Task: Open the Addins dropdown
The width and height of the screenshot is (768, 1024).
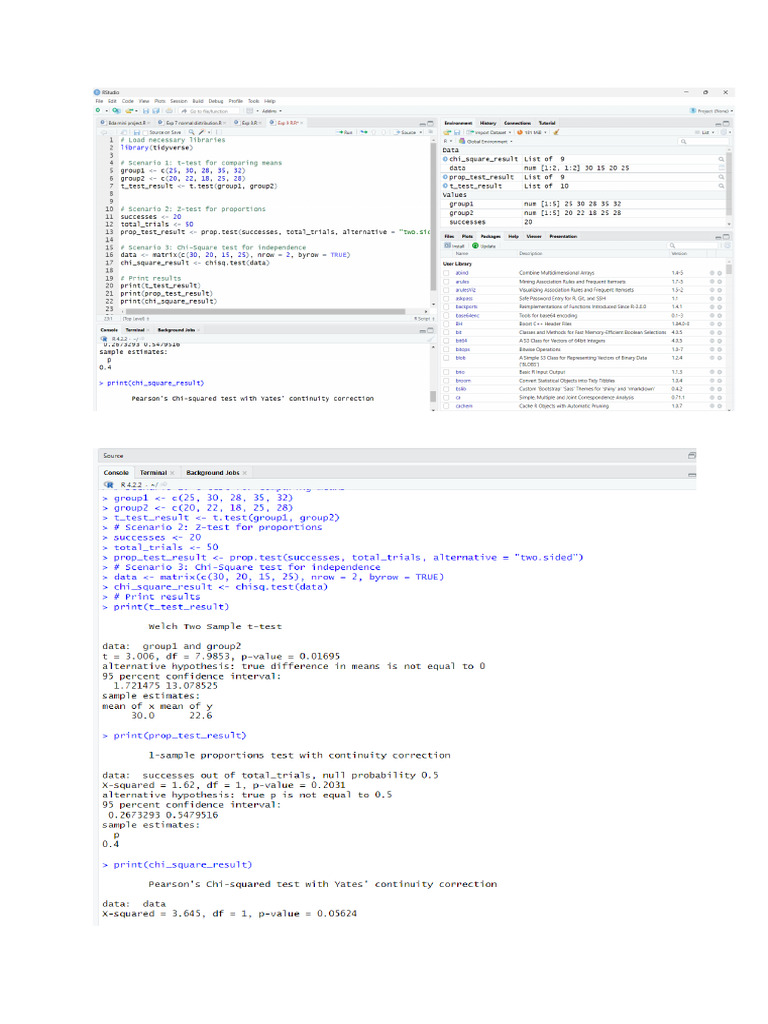Action: (x=272, y=111)
